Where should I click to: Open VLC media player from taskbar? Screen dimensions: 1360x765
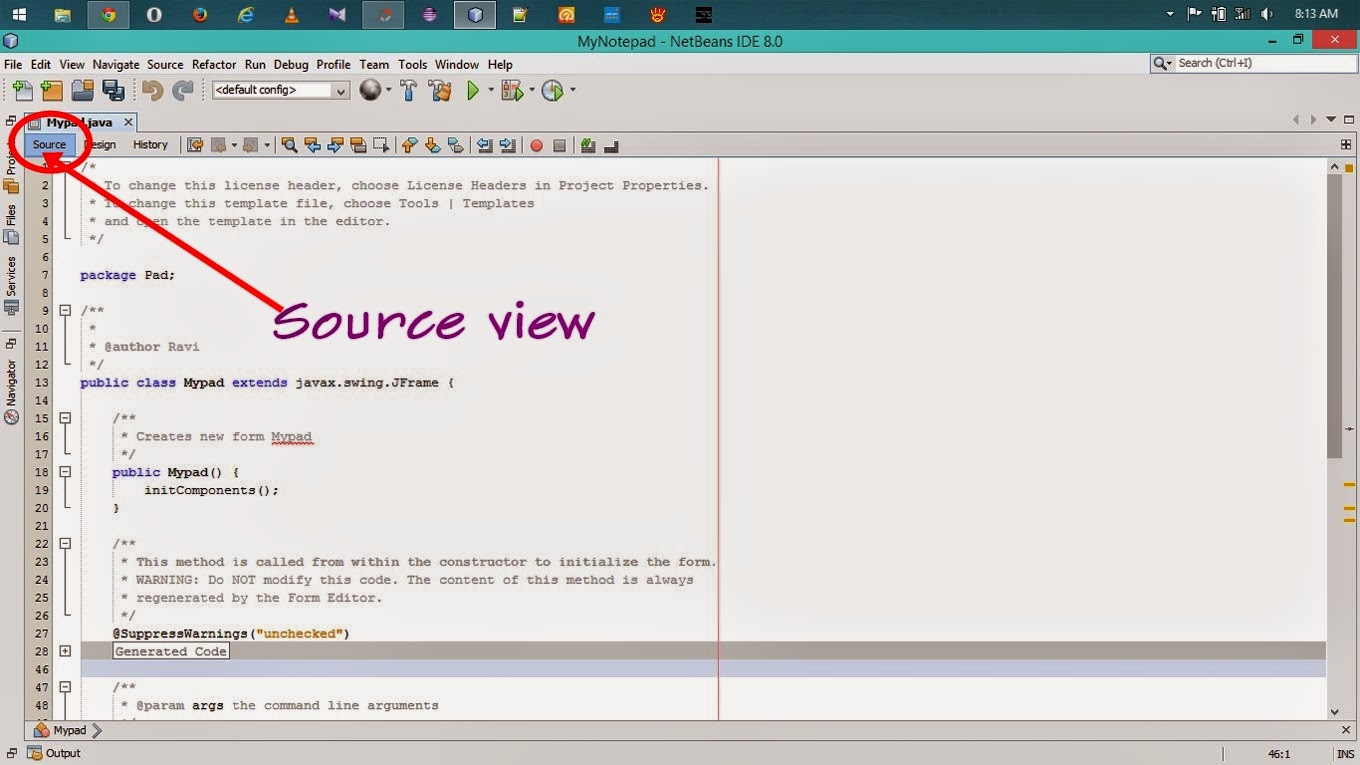pyautogui.click(x=290, y=14)
